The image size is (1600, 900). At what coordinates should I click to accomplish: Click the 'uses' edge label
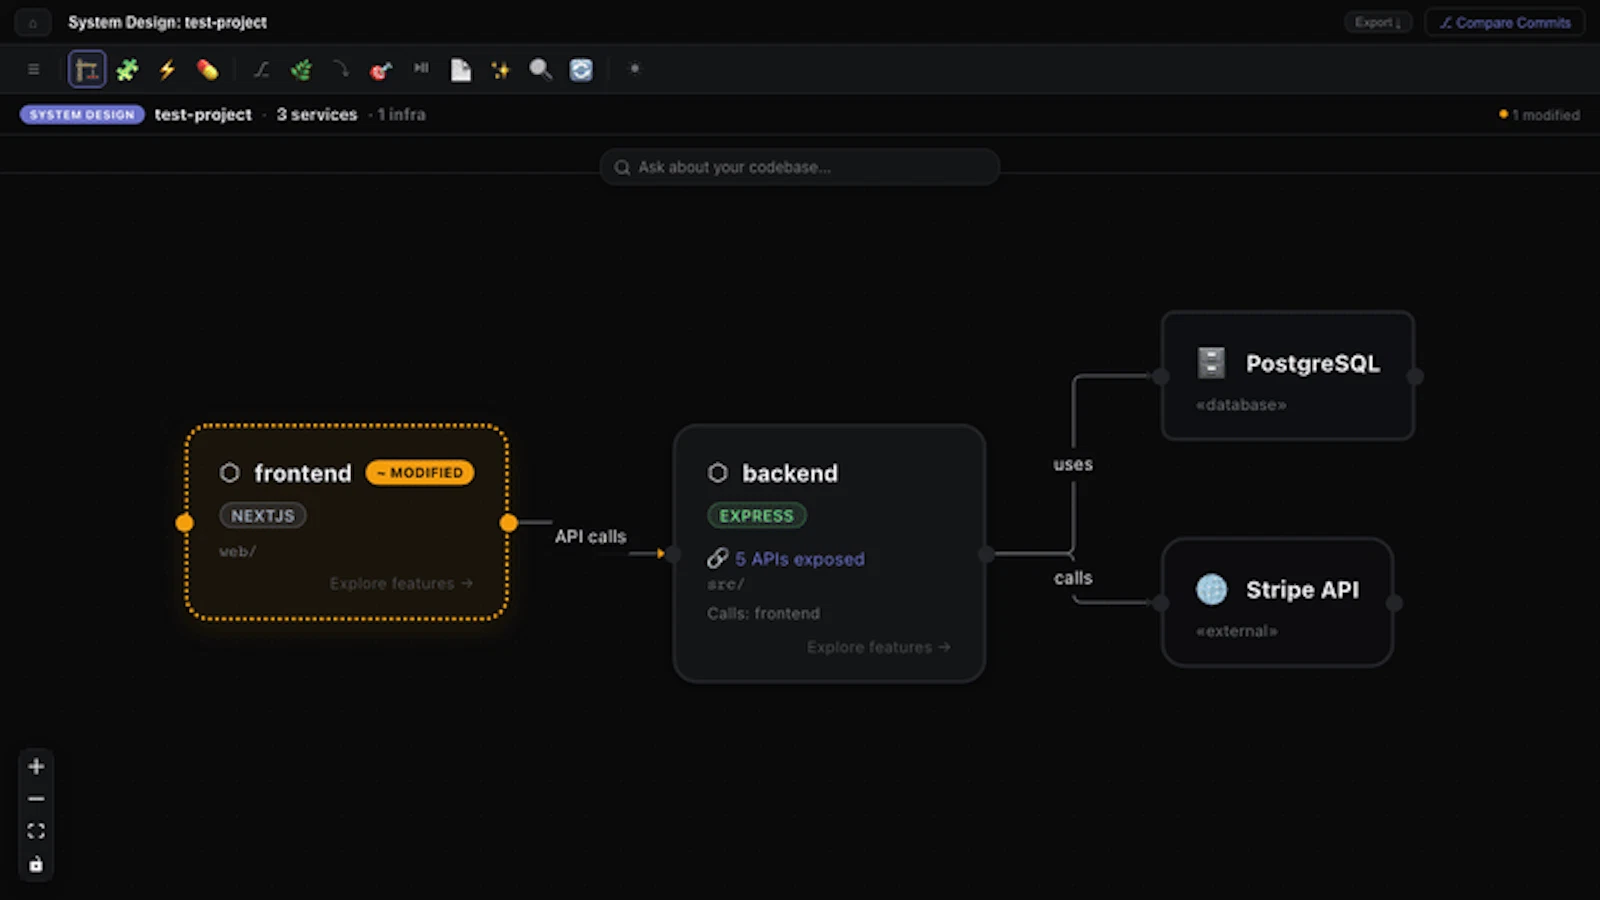coord(1073,464)
